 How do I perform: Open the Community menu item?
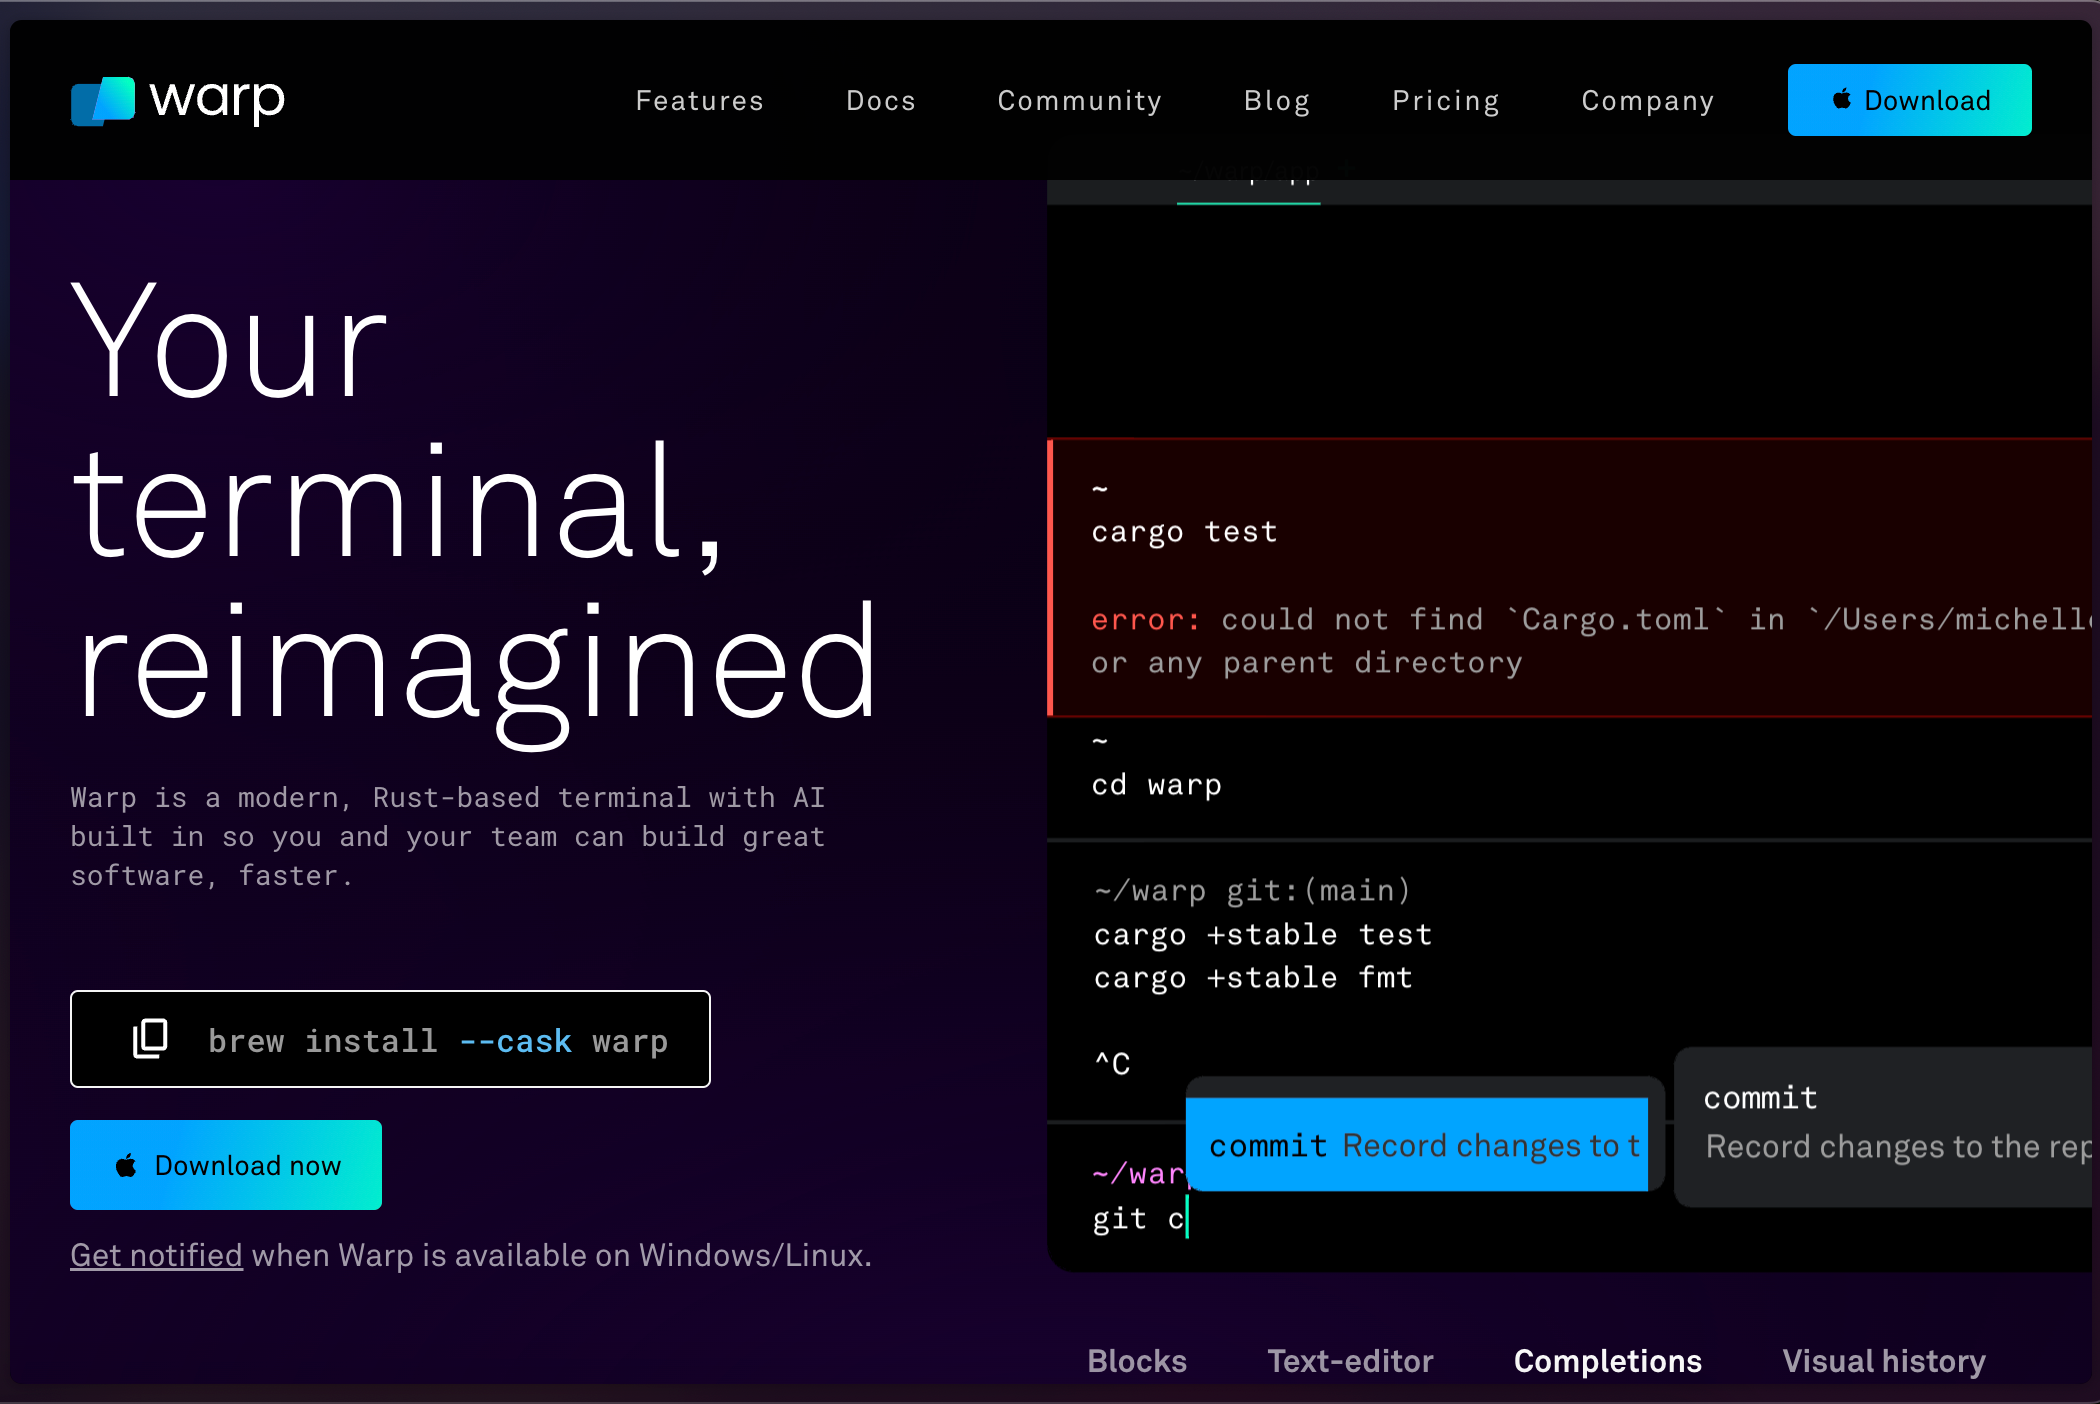click(x=1079, y=101)
